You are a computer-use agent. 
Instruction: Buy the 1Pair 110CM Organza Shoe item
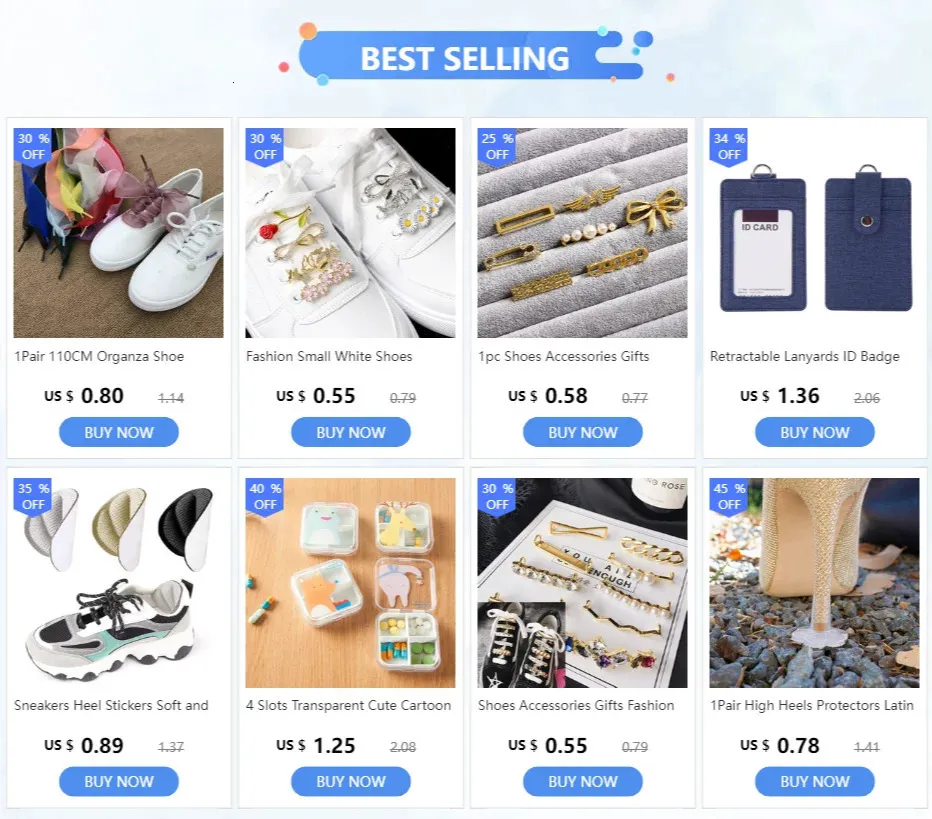click(118, 432)
